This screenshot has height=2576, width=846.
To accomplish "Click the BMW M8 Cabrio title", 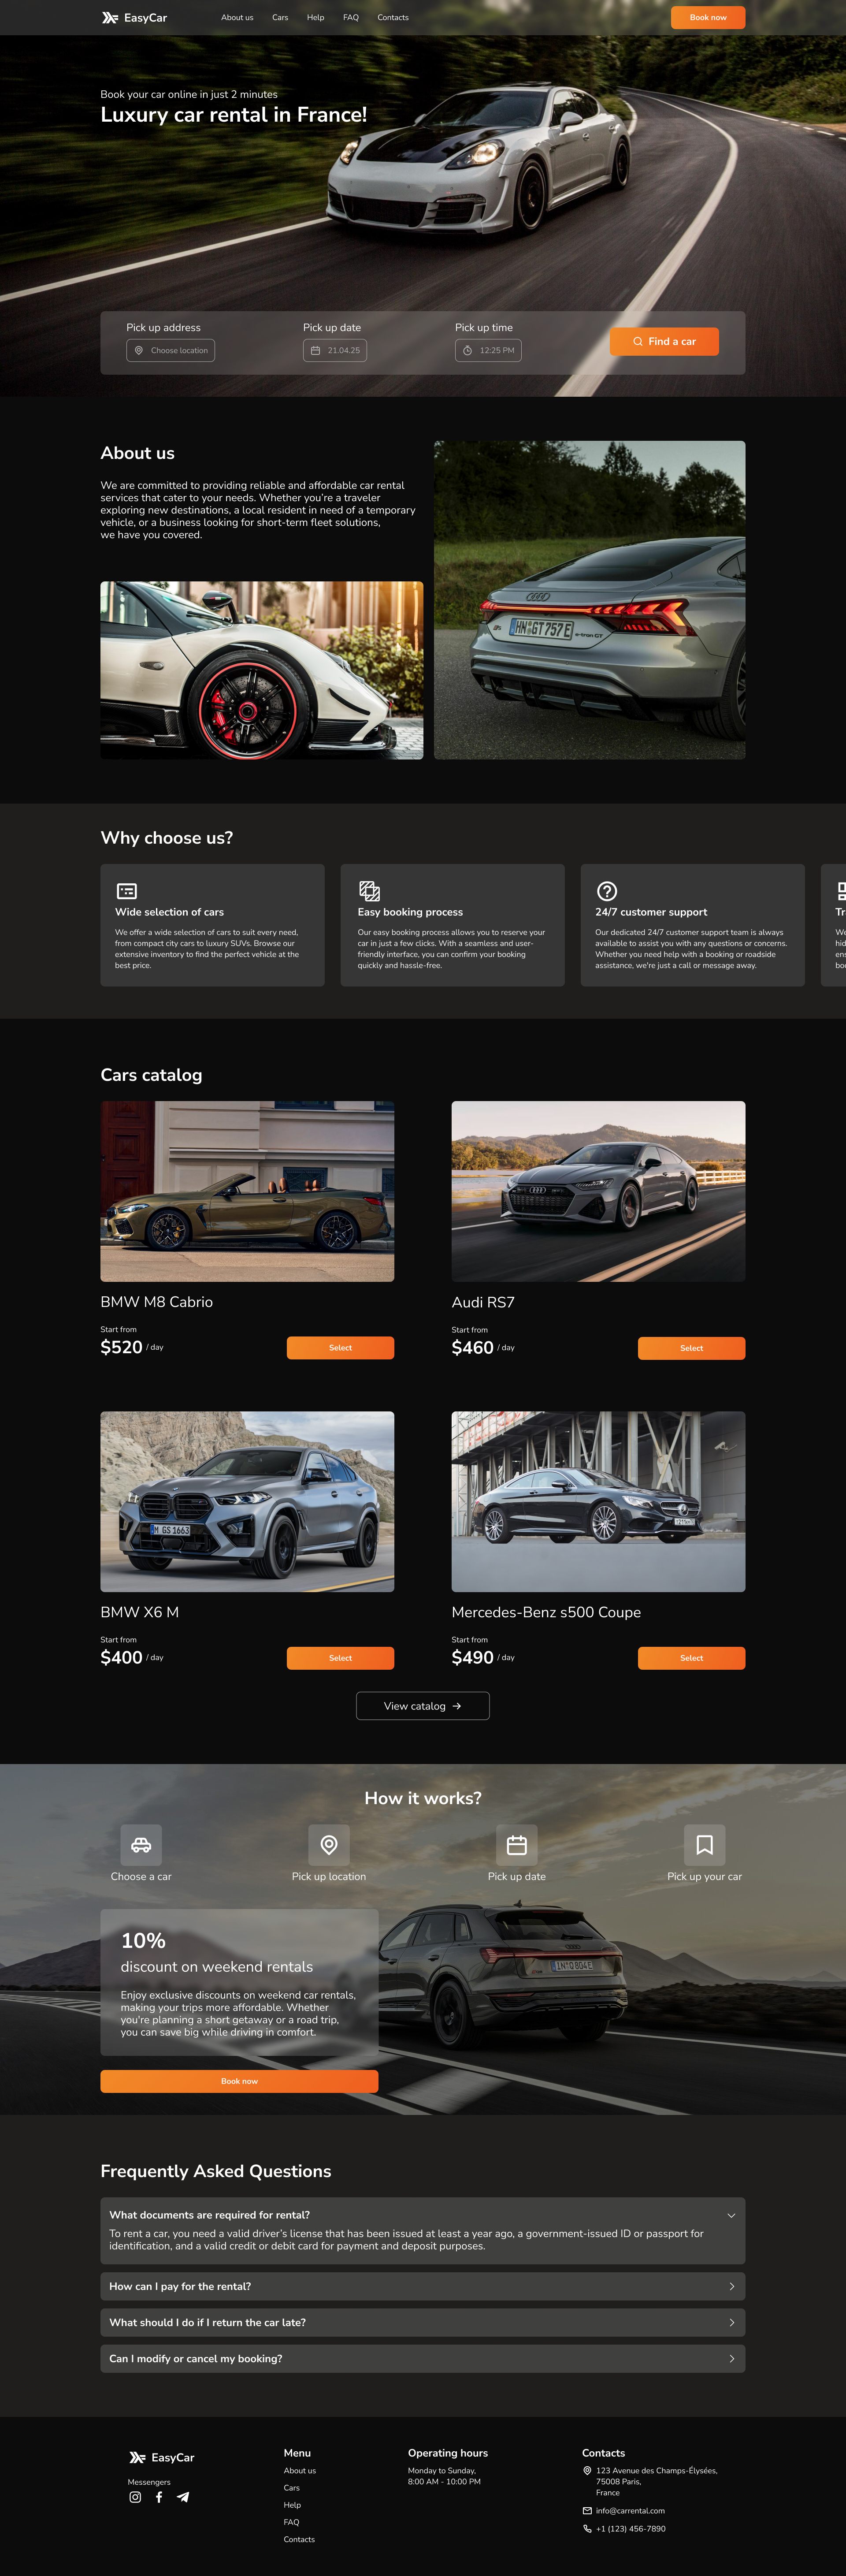I will [156, 1302].
